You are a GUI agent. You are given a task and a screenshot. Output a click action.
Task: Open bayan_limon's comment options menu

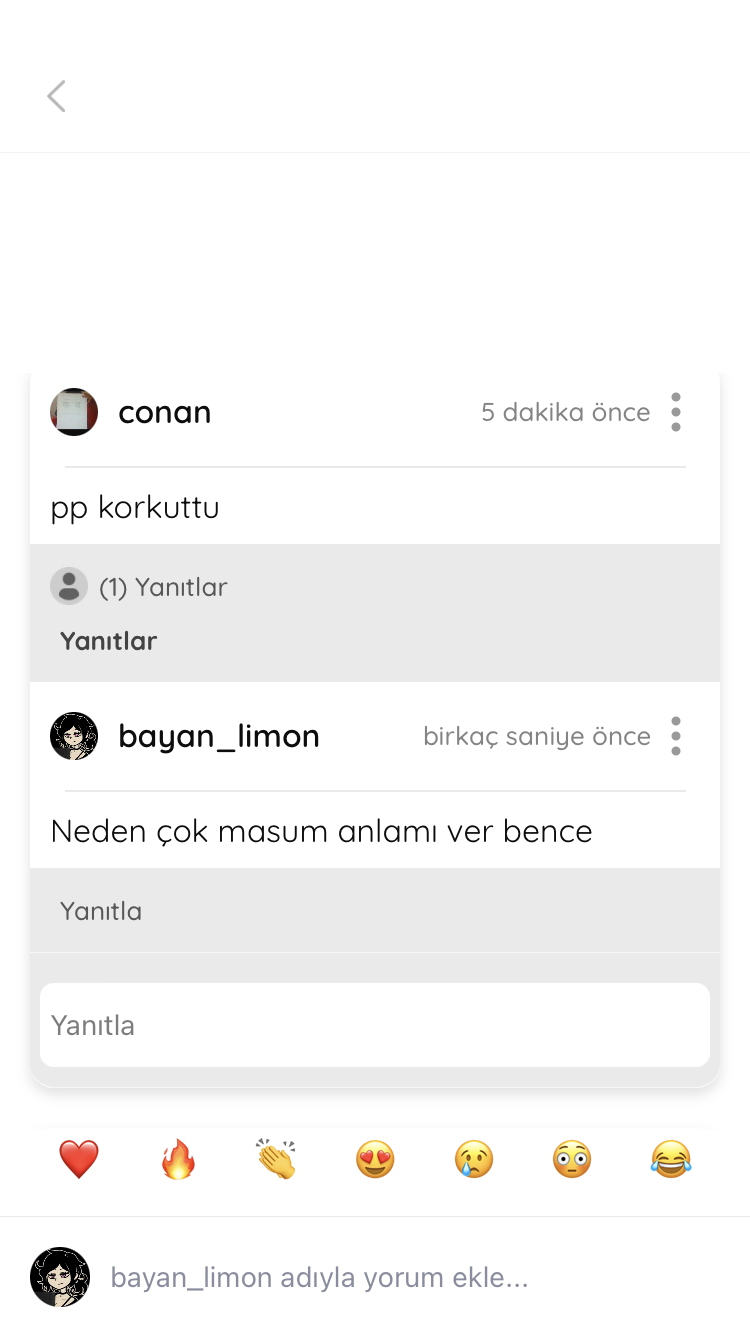(x=676, y=736)
